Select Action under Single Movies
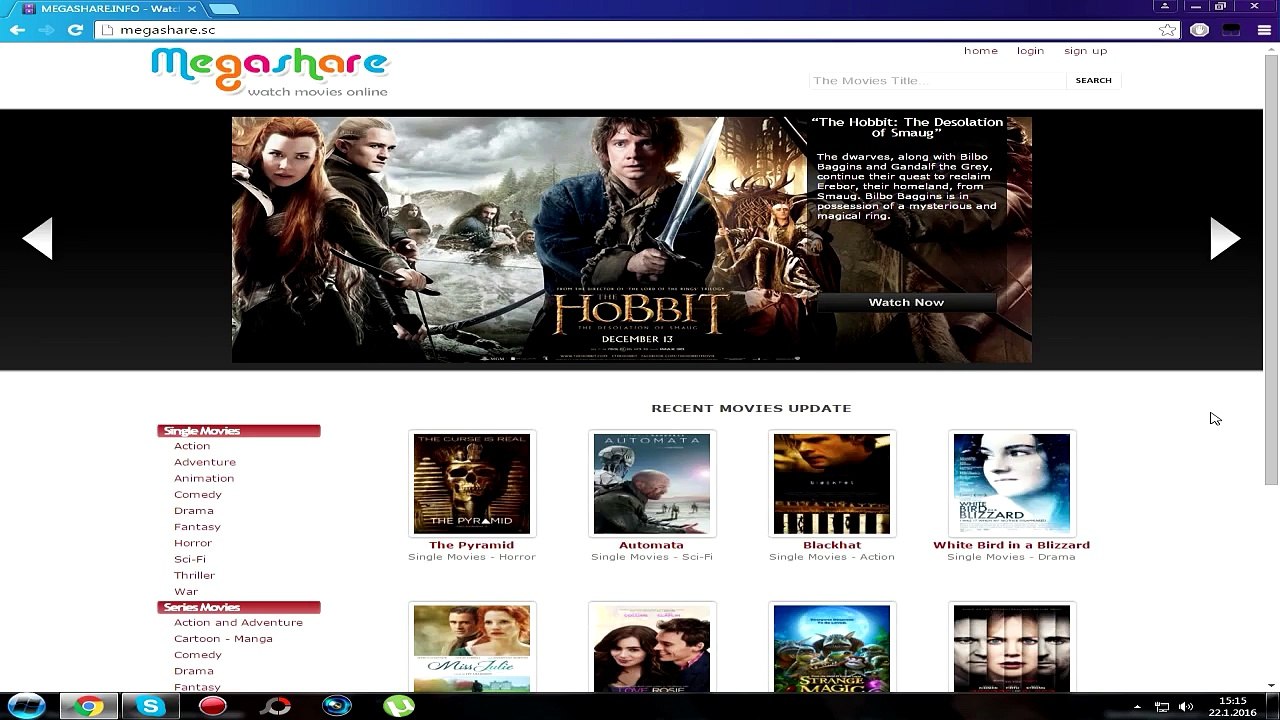 pyautogui.click(x=192, y=446)
